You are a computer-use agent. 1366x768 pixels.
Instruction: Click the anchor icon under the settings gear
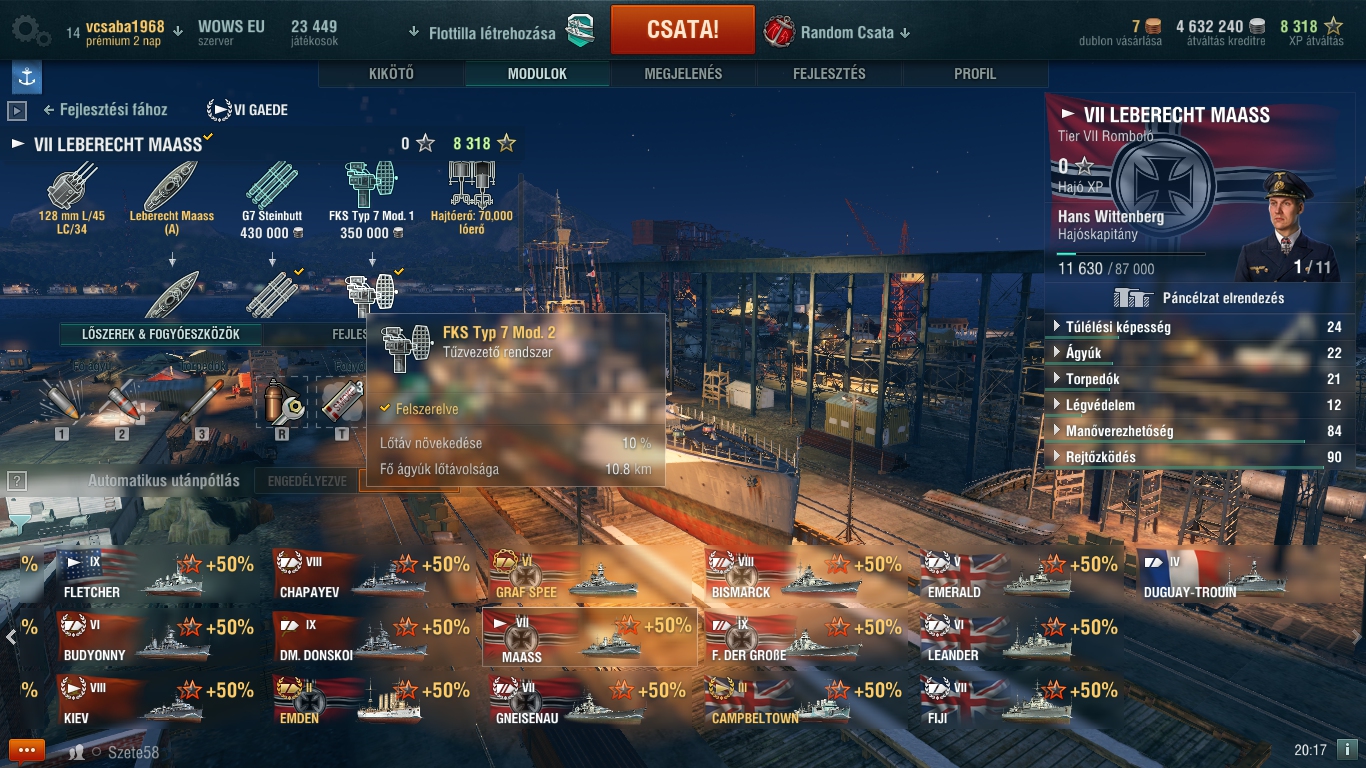pyautogui.click(x=26, y=77)
